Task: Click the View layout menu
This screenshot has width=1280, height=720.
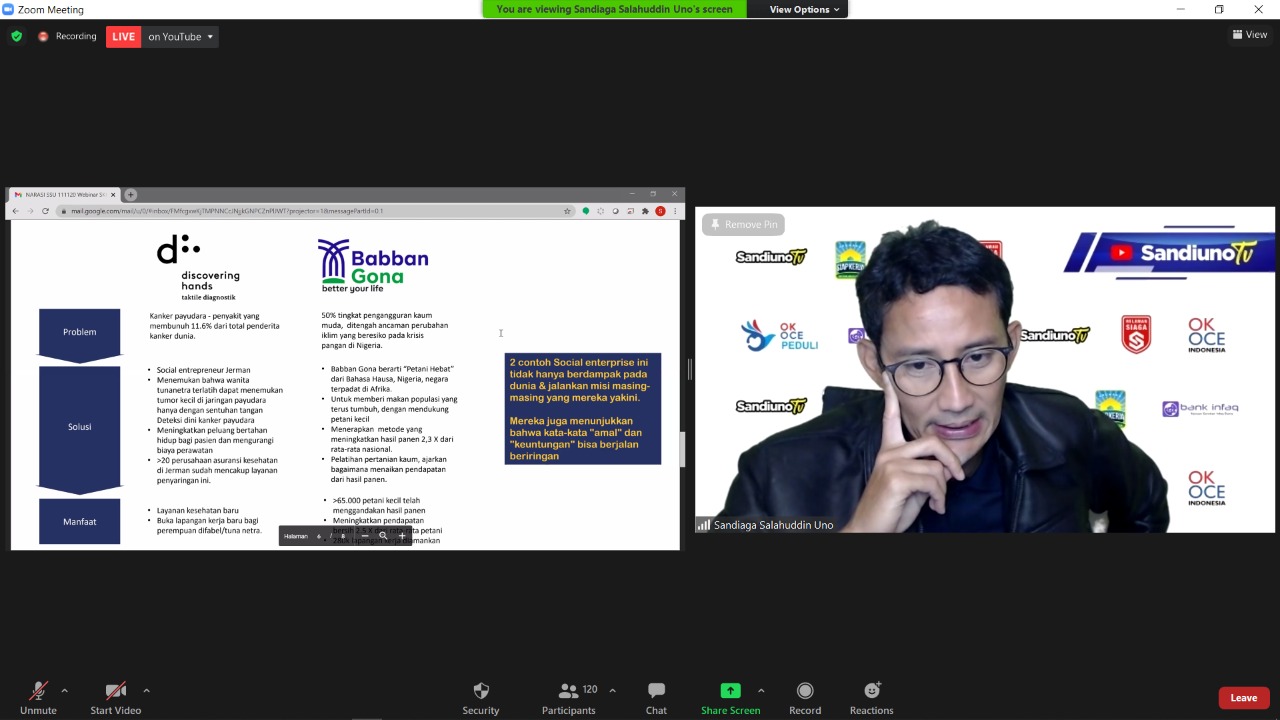Action: (1250, 35)
